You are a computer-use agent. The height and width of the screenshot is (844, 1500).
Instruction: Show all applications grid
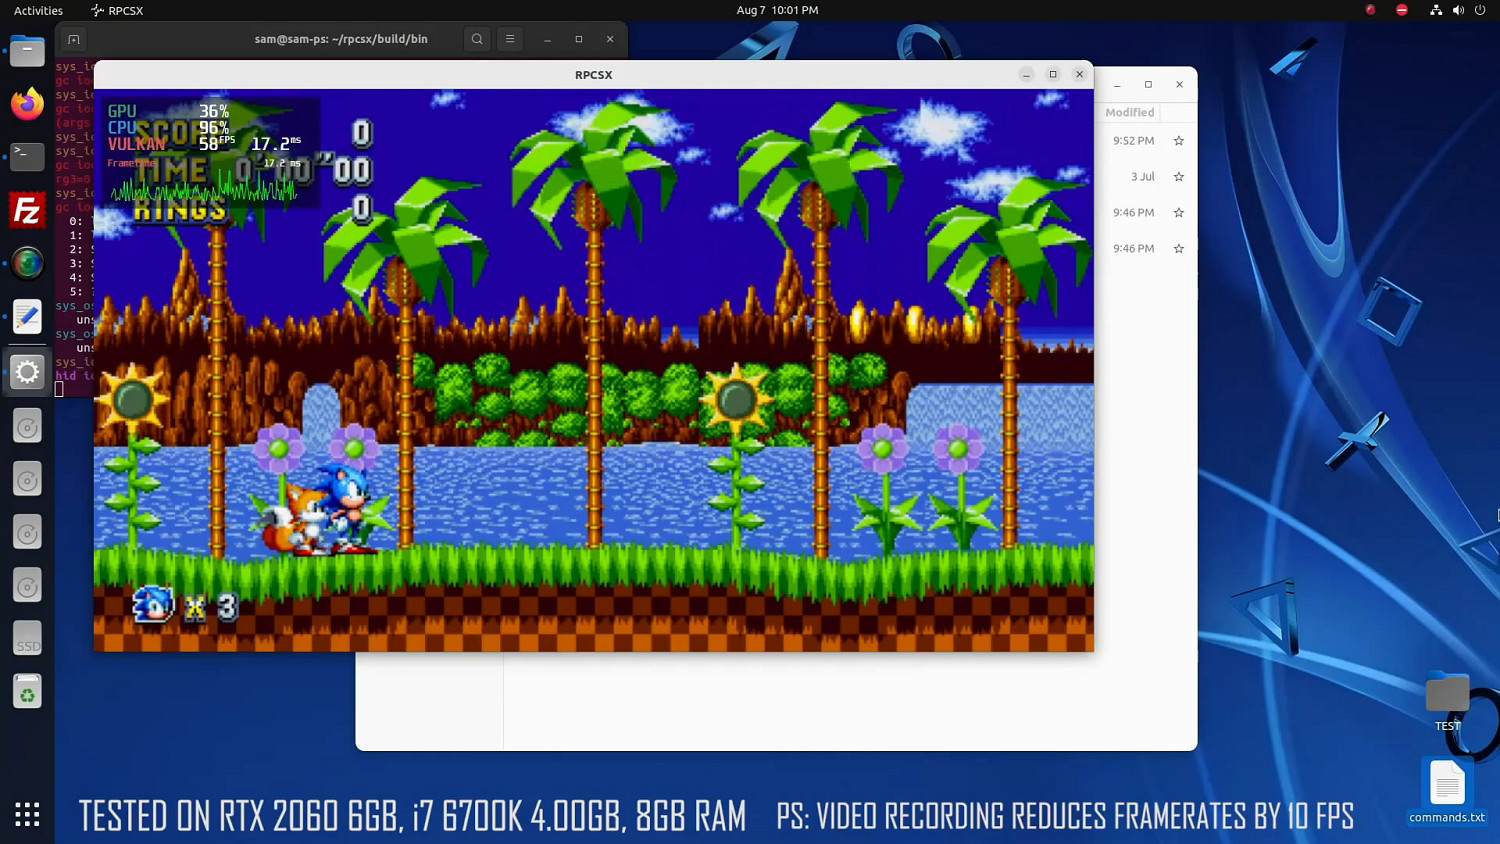tap(27, 814)
